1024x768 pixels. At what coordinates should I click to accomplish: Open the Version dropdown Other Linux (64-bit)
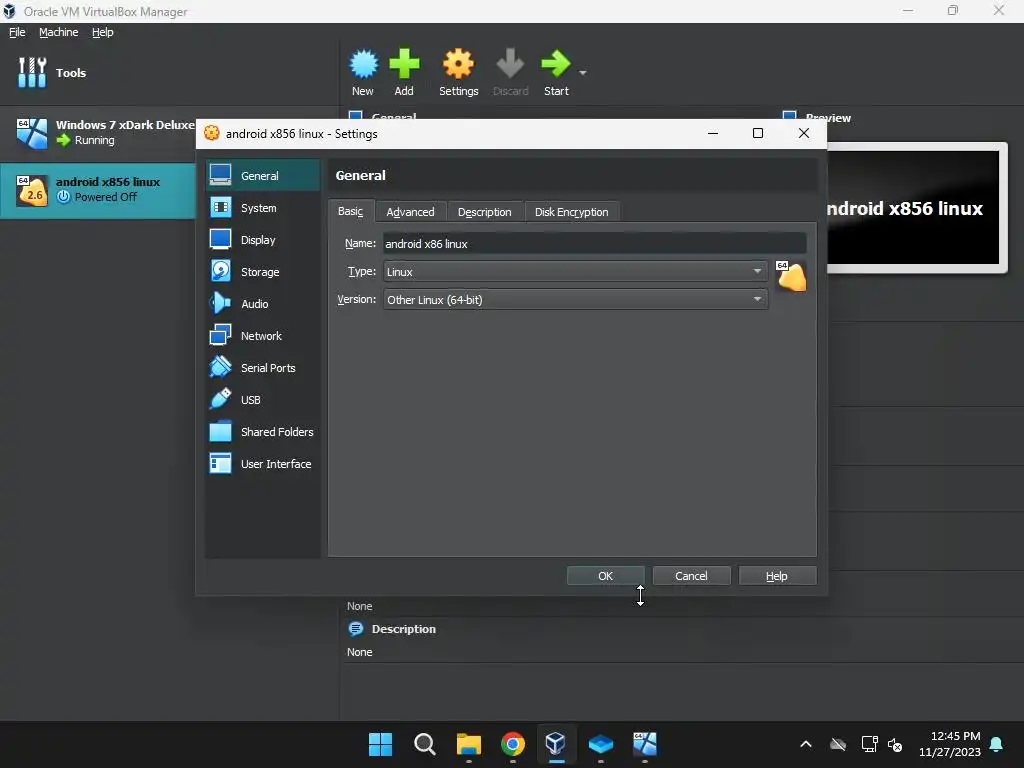pyautogui.click(x=575, y=300)
